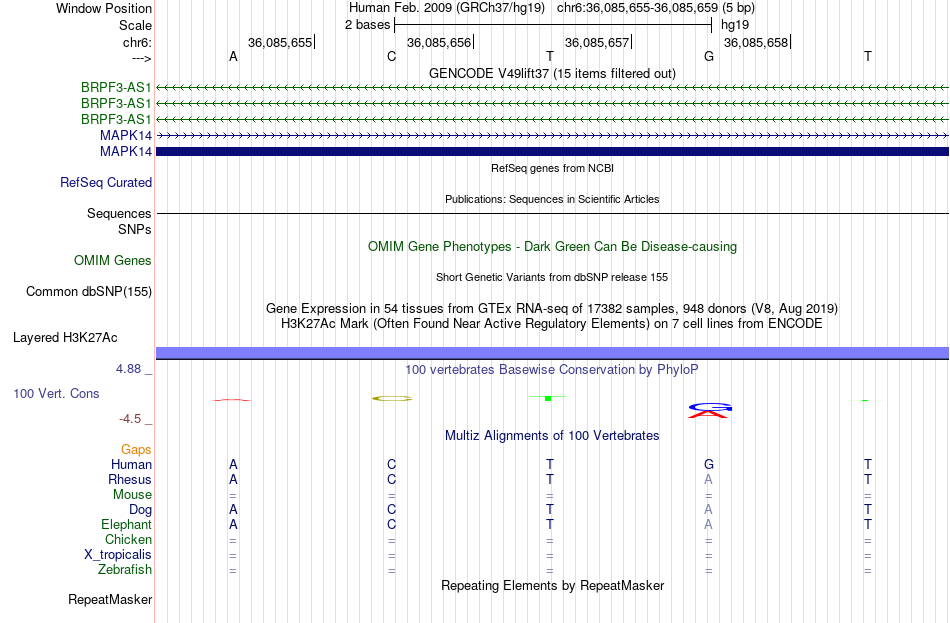Click the H3K27Ac Mark ENCODE track title
950x623 pixels.
(x=552, y=324)
